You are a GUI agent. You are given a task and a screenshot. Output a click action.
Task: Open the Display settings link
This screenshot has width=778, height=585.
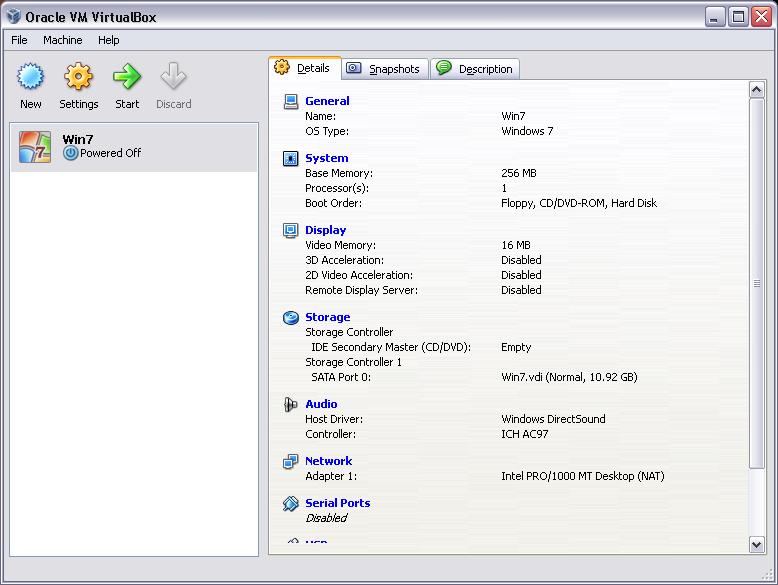(x=325, y=230)
